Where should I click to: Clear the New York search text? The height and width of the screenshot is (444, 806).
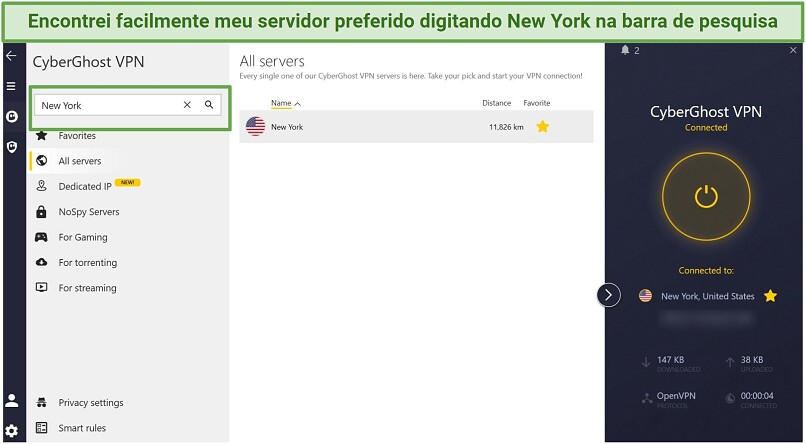[x=187, y=105]
